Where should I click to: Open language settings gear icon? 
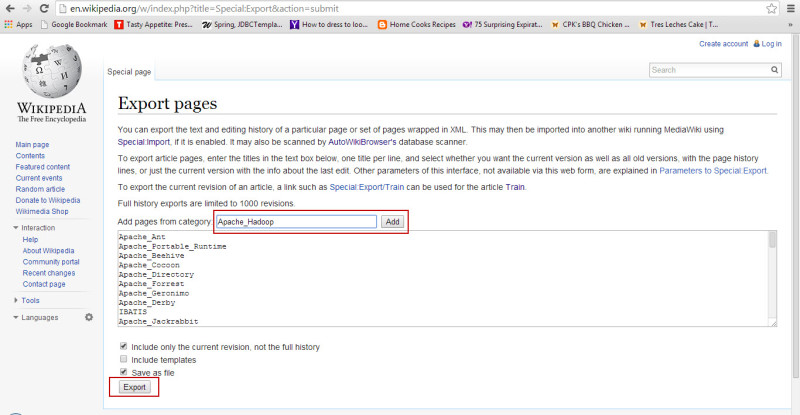click(x=88, y=317)
